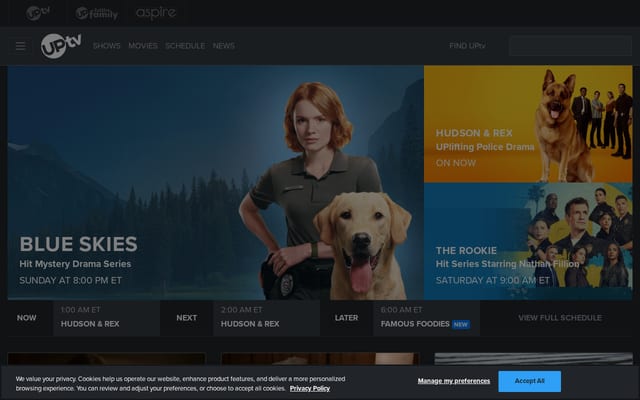
Task: Open the Blue Skies hero banner
Action: click(x=216, y=182)
